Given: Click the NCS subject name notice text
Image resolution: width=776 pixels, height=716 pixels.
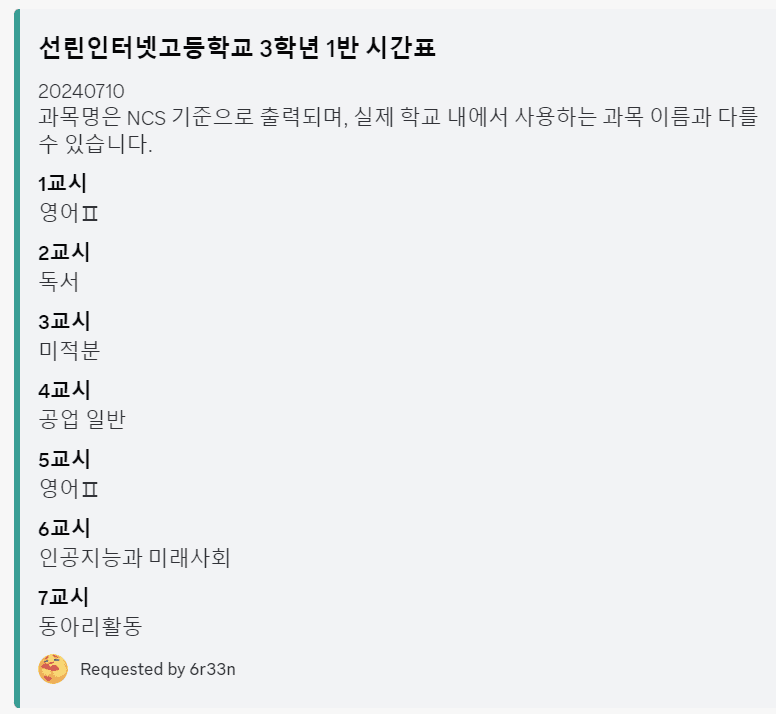Looking at the screenshot, I should [x=398, y=131].
